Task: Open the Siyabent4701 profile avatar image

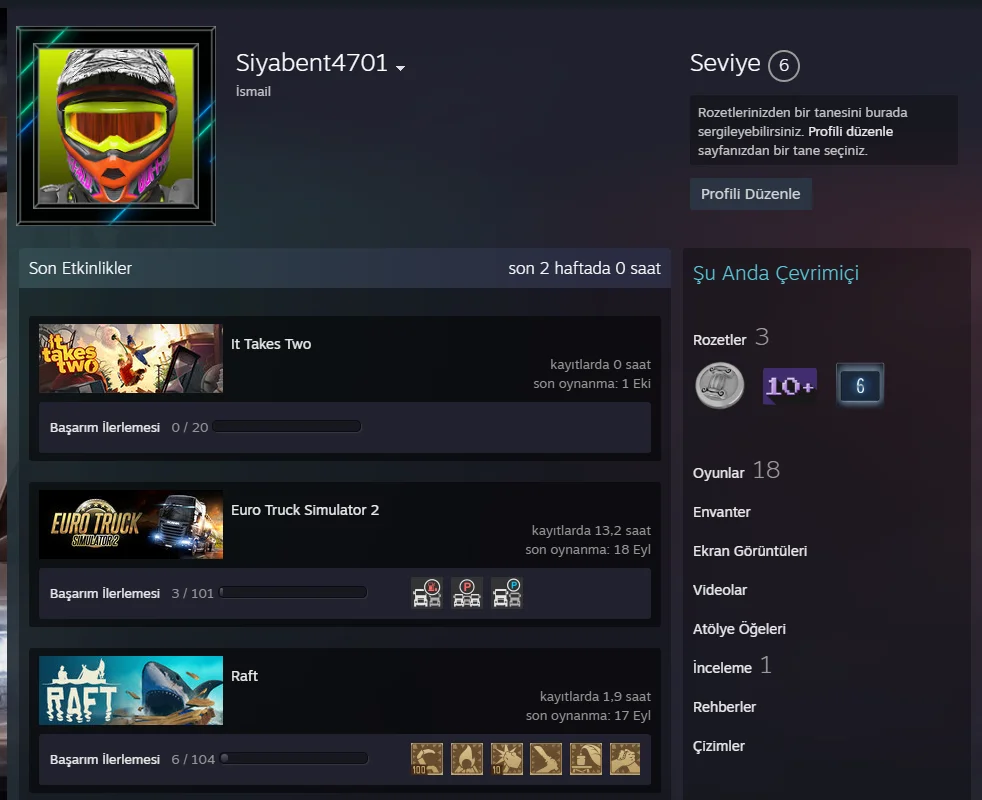Action: click(116, 125)
